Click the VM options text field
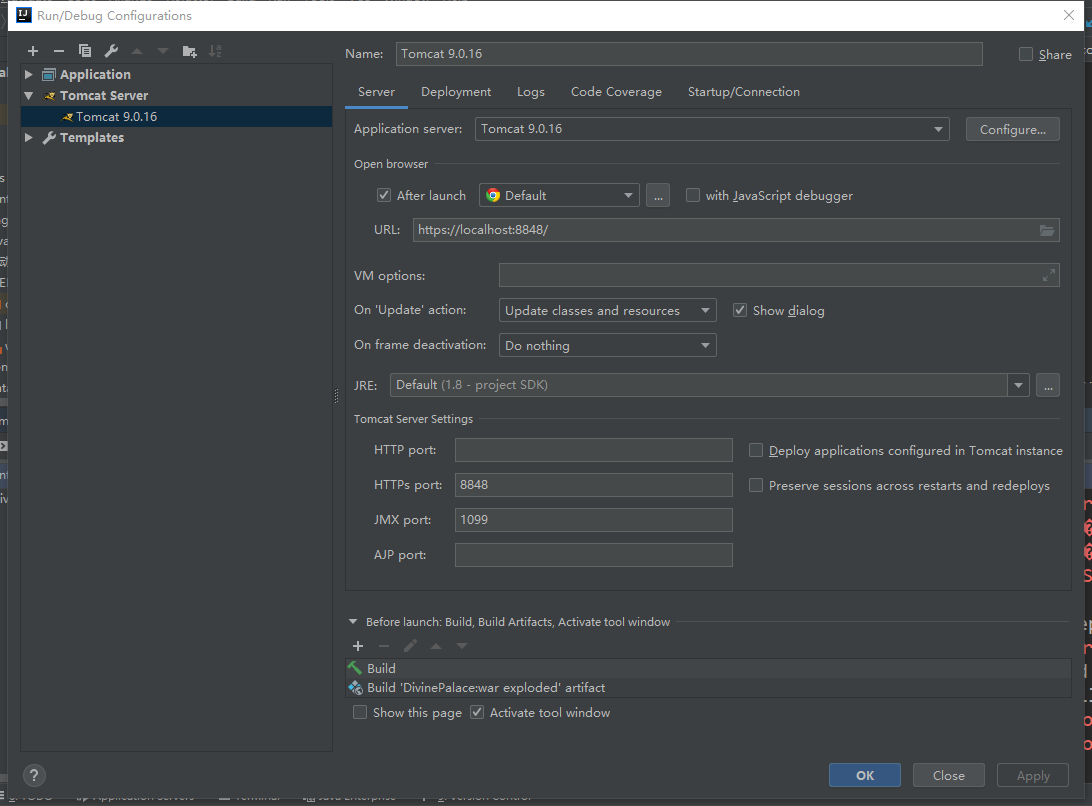The image size is (1092, 806). (779, 275)
